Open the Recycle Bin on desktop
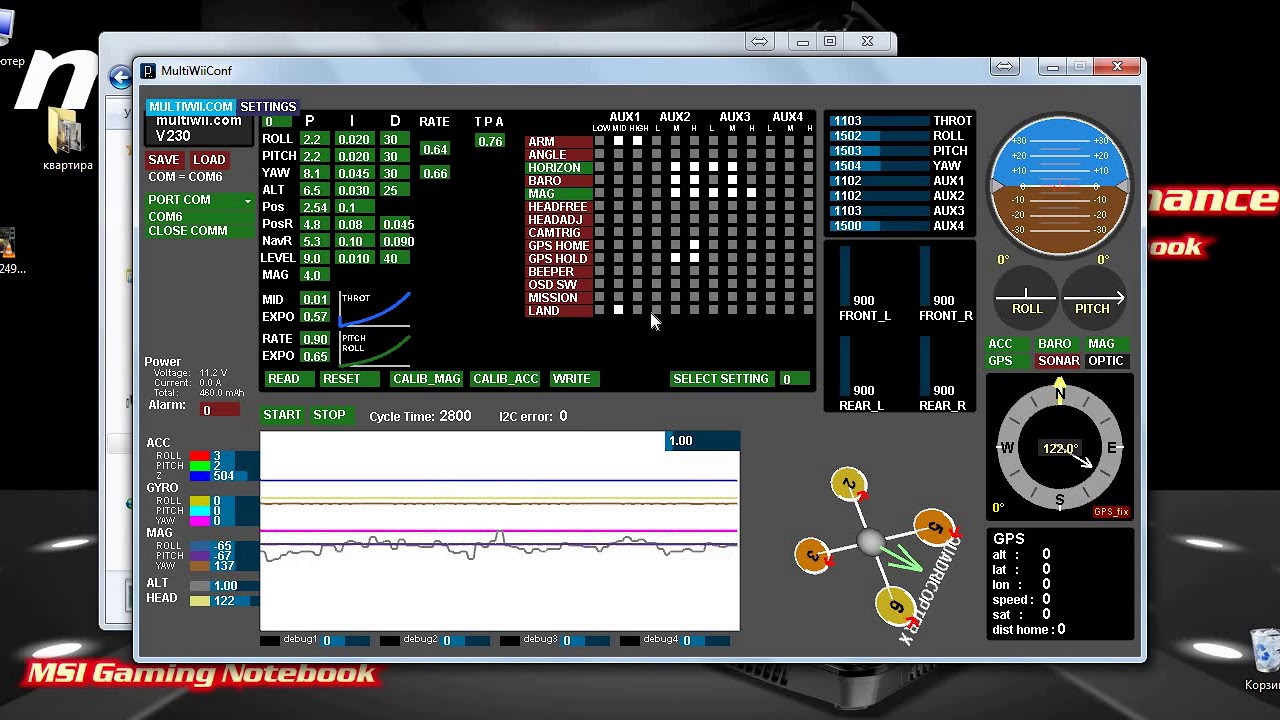1280x720 pixels. (1264, 660)
